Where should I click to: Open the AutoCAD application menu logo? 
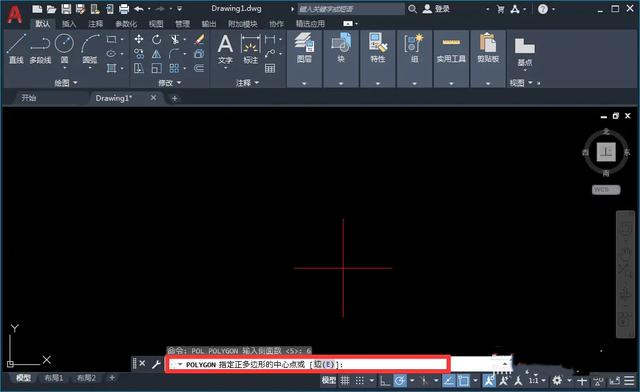click(14, 15)
